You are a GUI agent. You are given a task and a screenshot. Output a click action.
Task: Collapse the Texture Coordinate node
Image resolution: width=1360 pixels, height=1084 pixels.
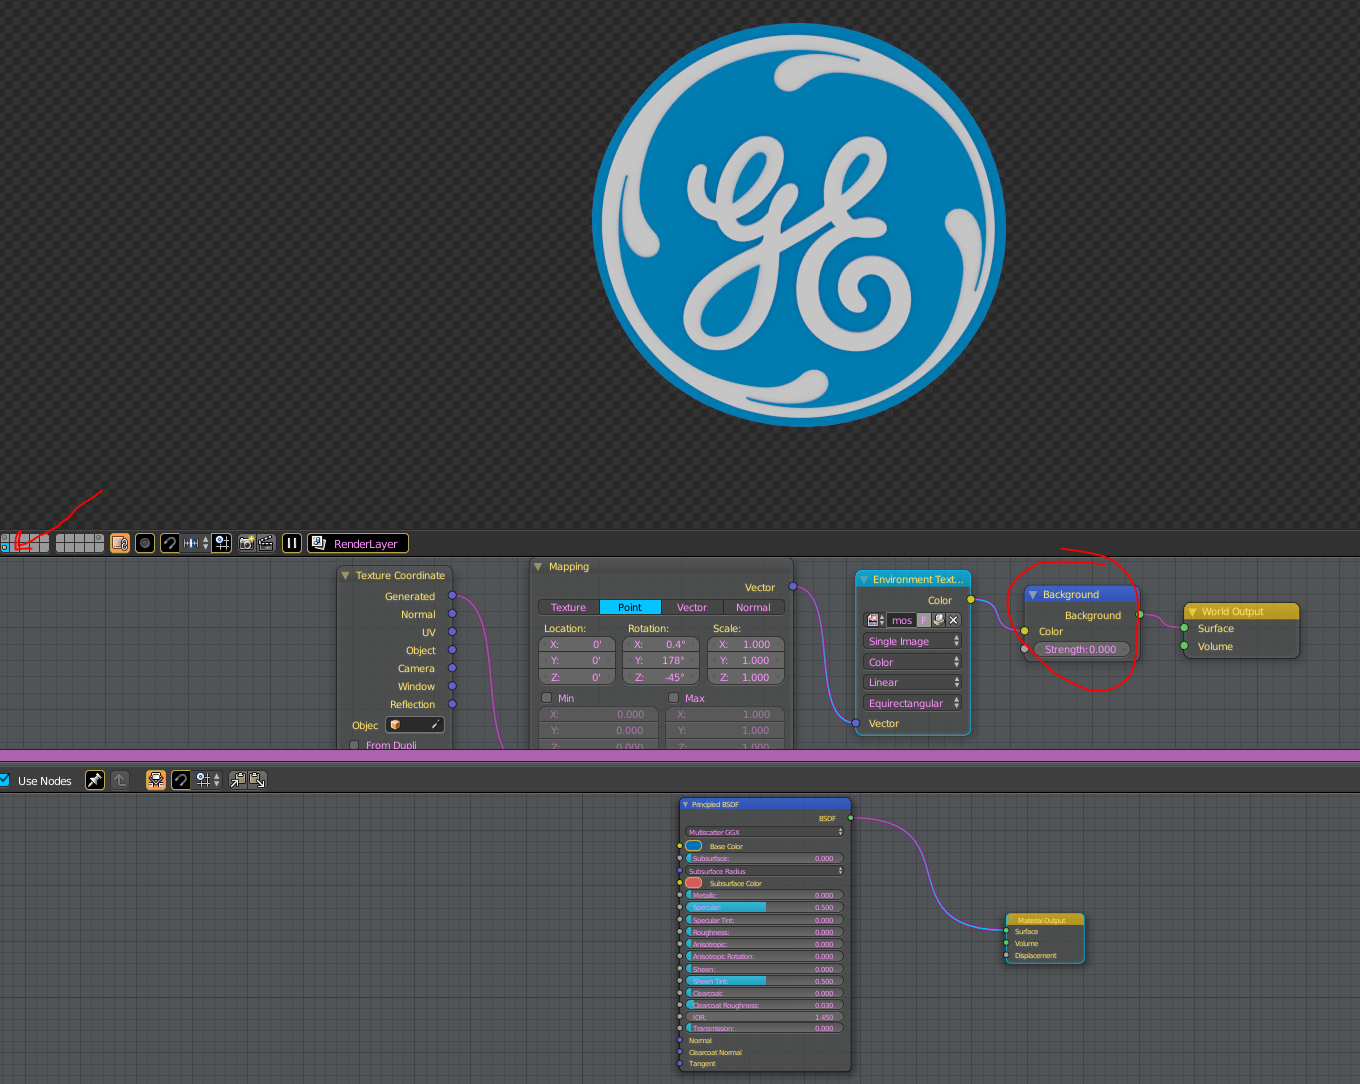[345, 575]
